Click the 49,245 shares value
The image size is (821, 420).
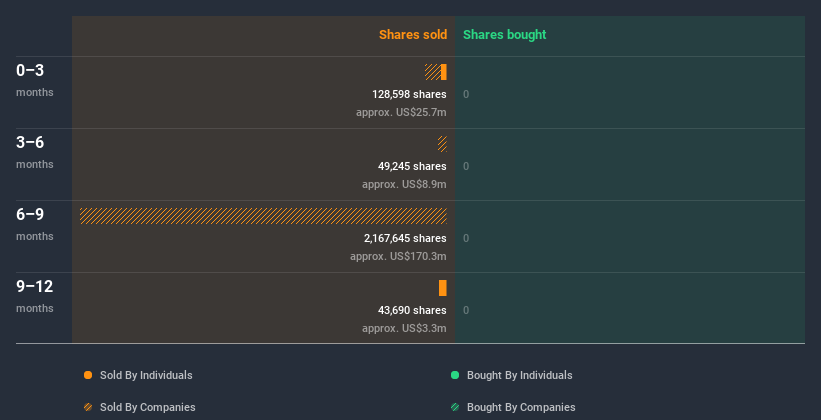point(413,166)
